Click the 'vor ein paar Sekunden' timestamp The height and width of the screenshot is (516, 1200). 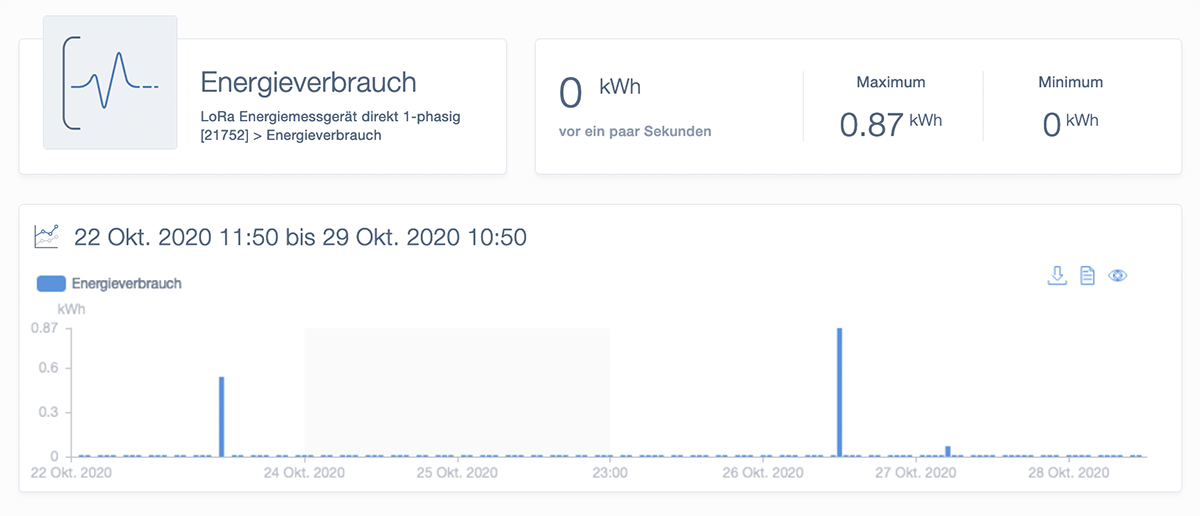click(635, 131)
